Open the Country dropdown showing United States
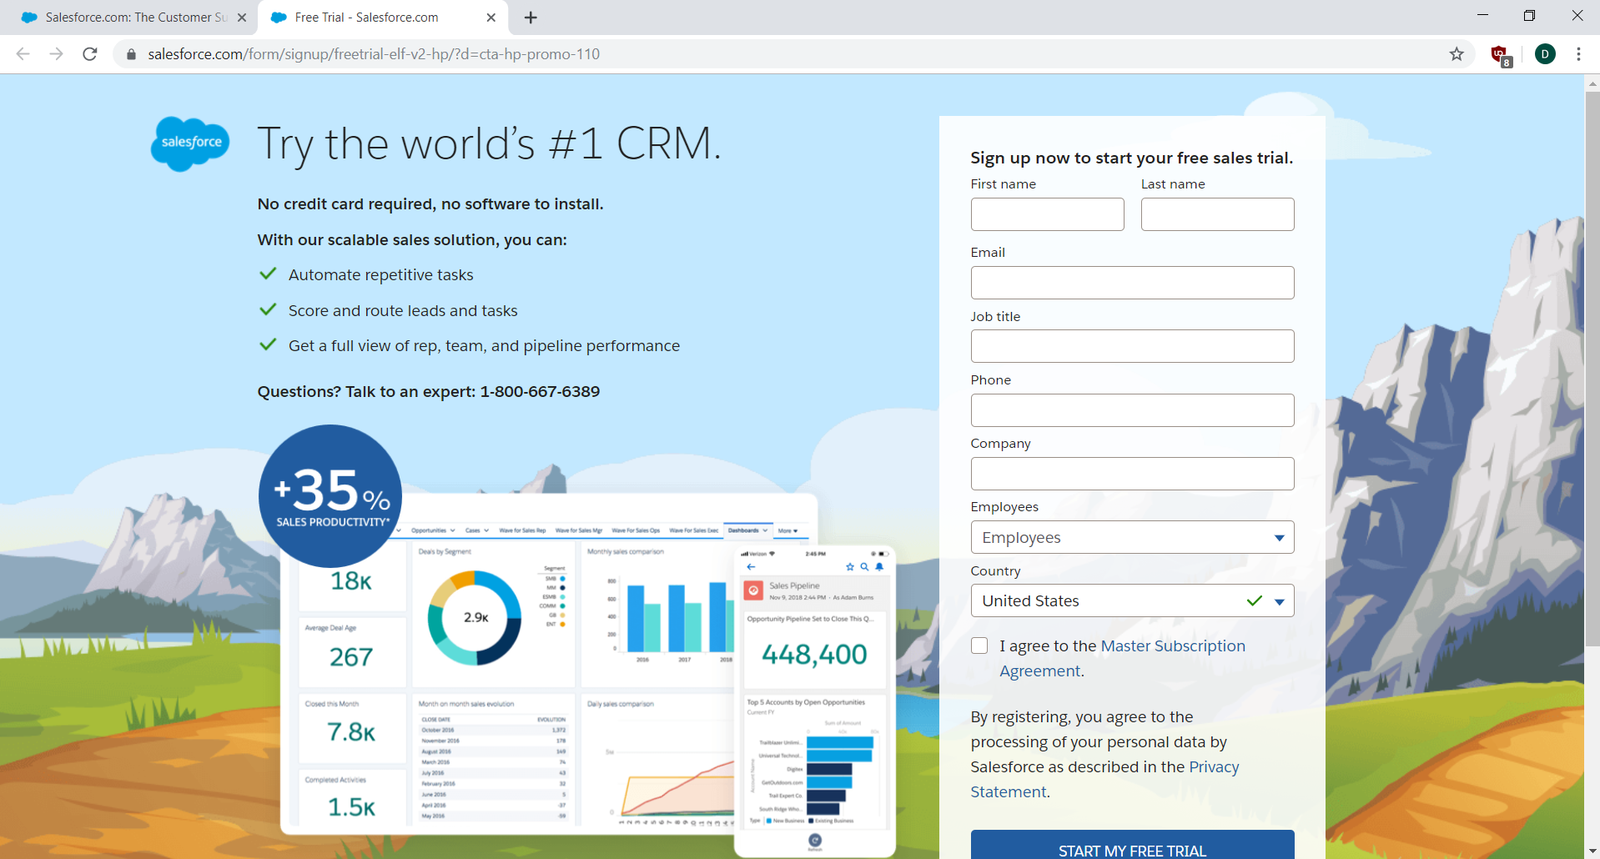The height and width of the screenshot is (859, 1600). 1132,601
